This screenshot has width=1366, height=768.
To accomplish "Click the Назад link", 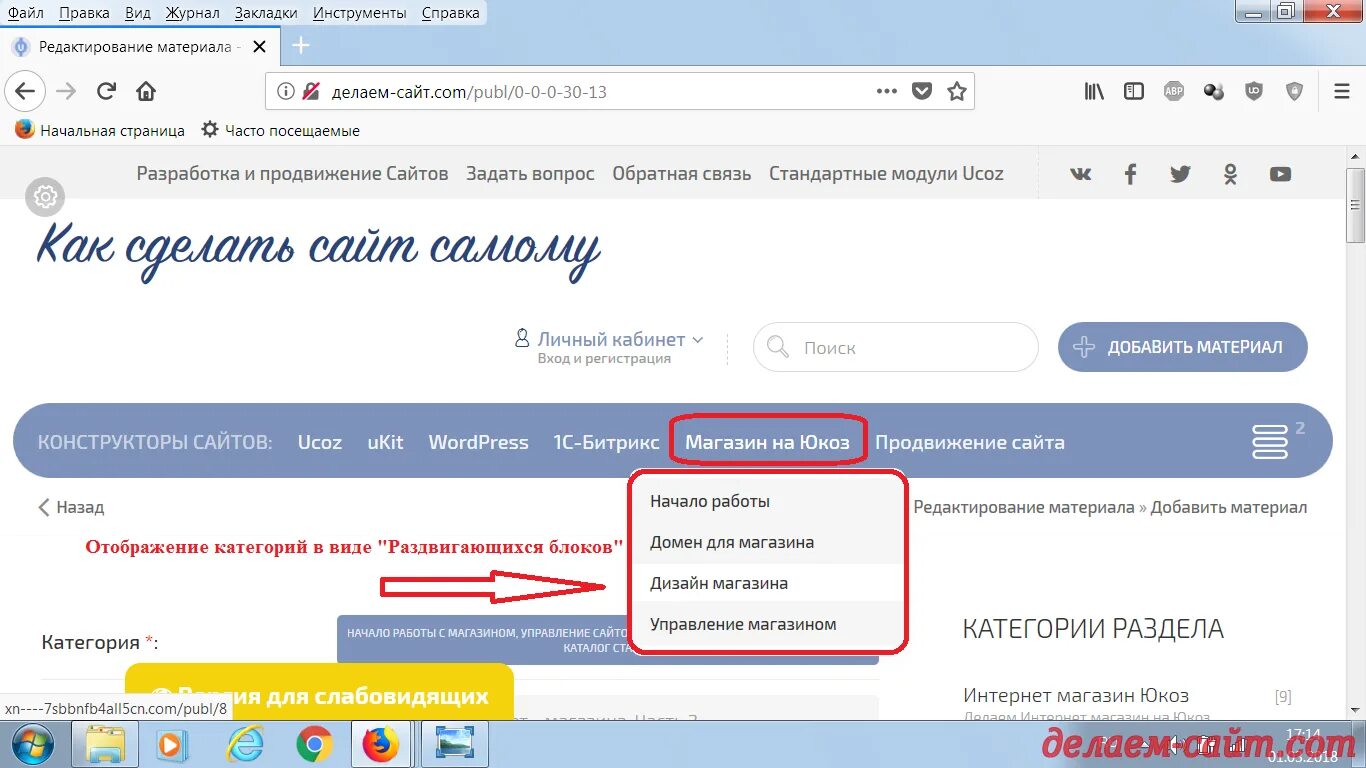I will point(71,507).
